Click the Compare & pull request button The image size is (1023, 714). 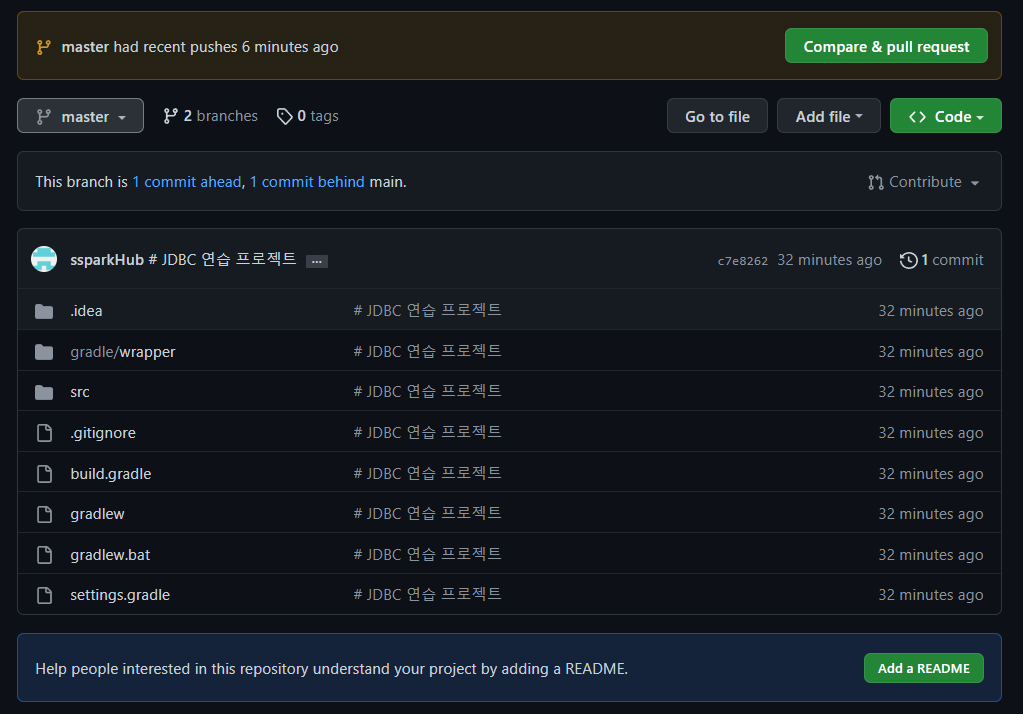pos(886,46)
